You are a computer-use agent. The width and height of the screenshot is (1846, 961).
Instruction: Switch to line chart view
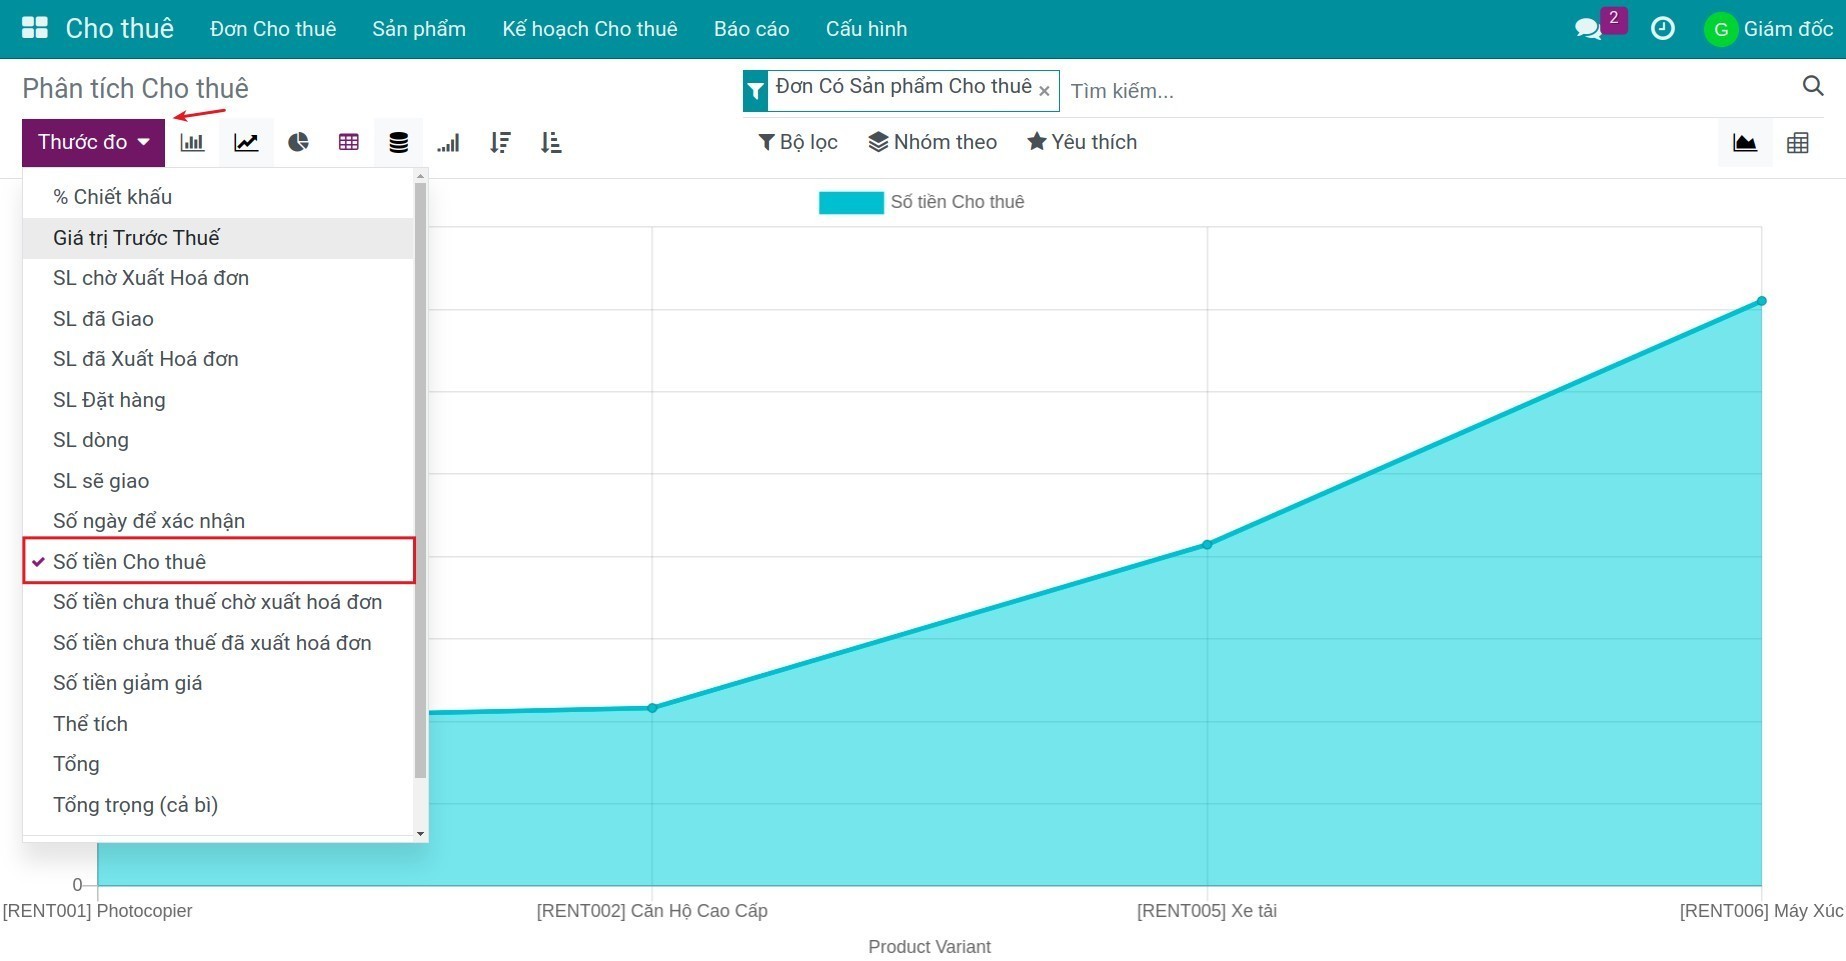coord(246,142)
